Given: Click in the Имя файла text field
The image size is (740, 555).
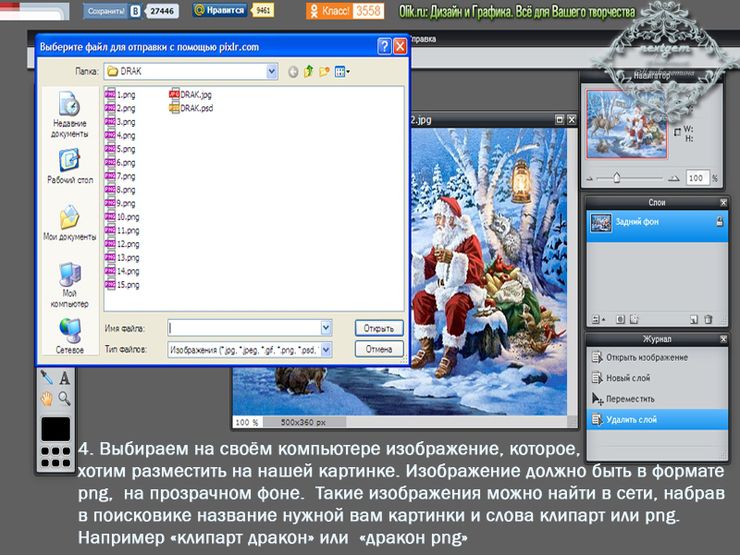Looking at the screenshot, I should pos(244,328).
